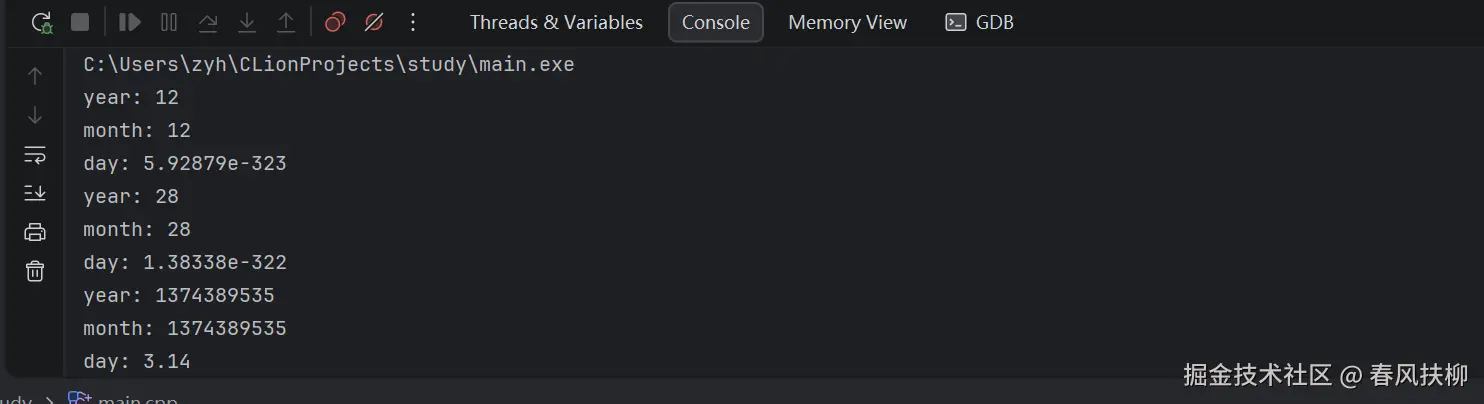Clear all console output with trash icon

[35, 271]
